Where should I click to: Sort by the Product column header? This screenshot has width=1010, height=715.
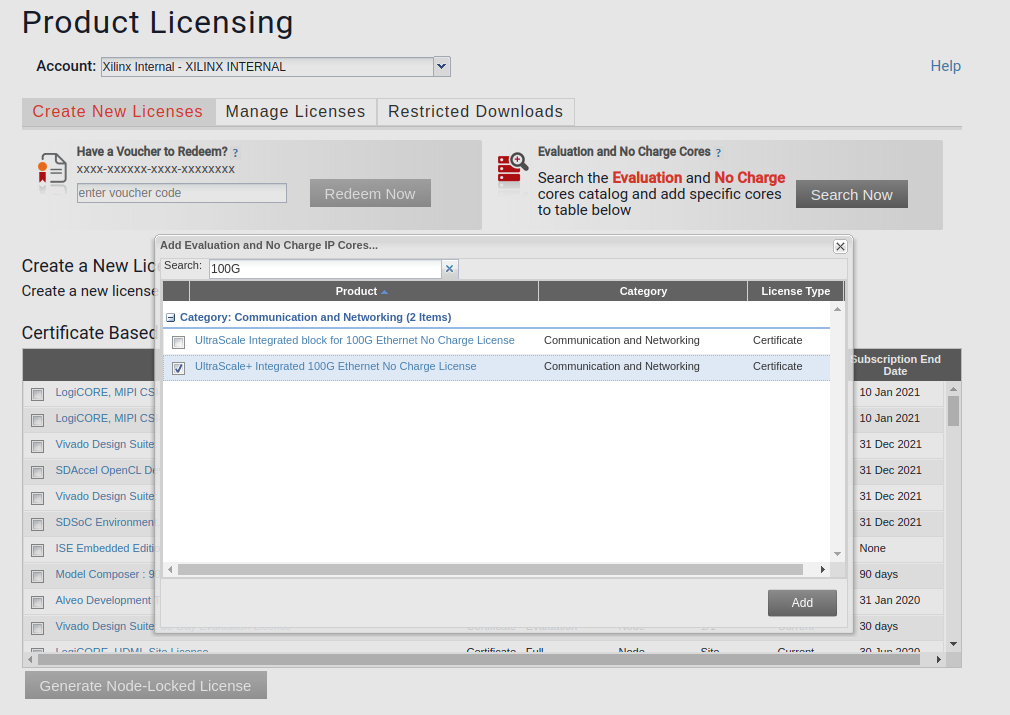(363, 291)
